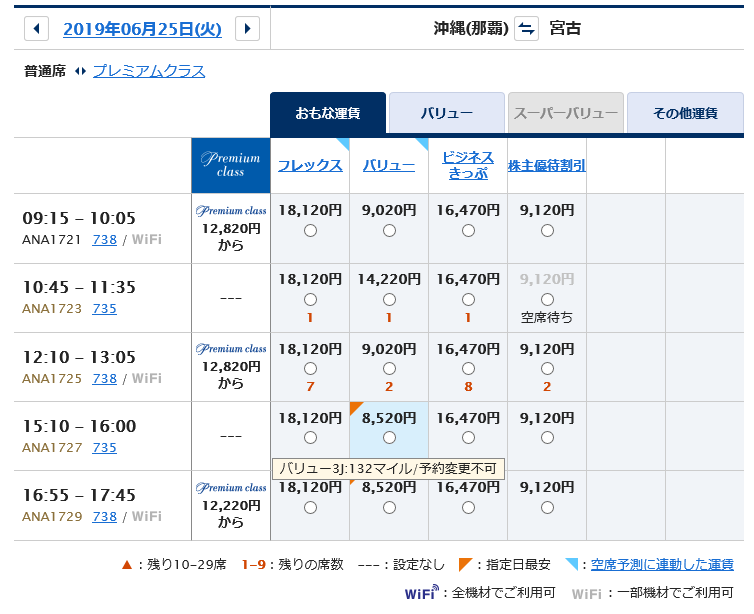Click flight time 15:10 – 16:00
754x614 pixels.
click(x=79, y=426)
